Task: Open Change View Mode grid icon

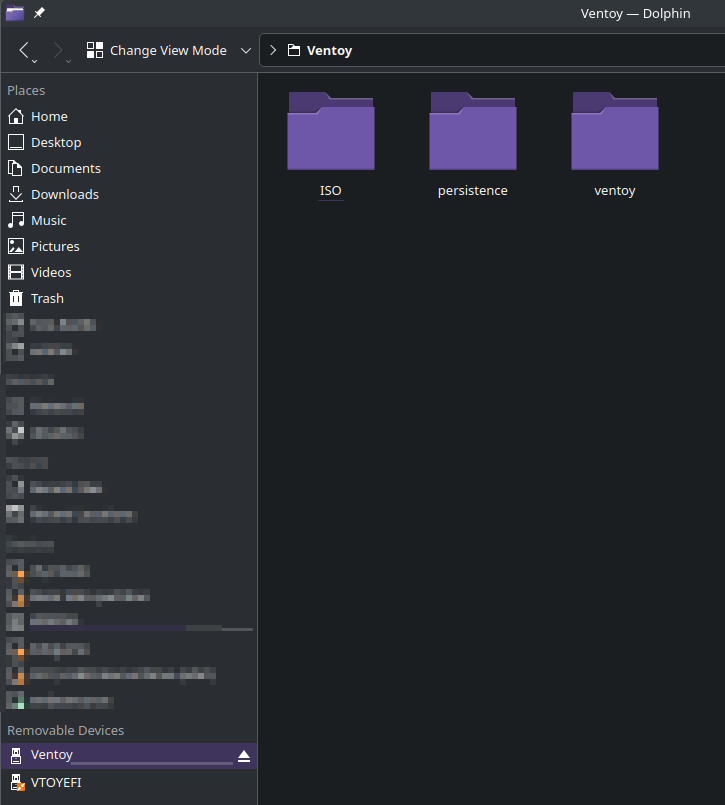Action: pos(95,50)
